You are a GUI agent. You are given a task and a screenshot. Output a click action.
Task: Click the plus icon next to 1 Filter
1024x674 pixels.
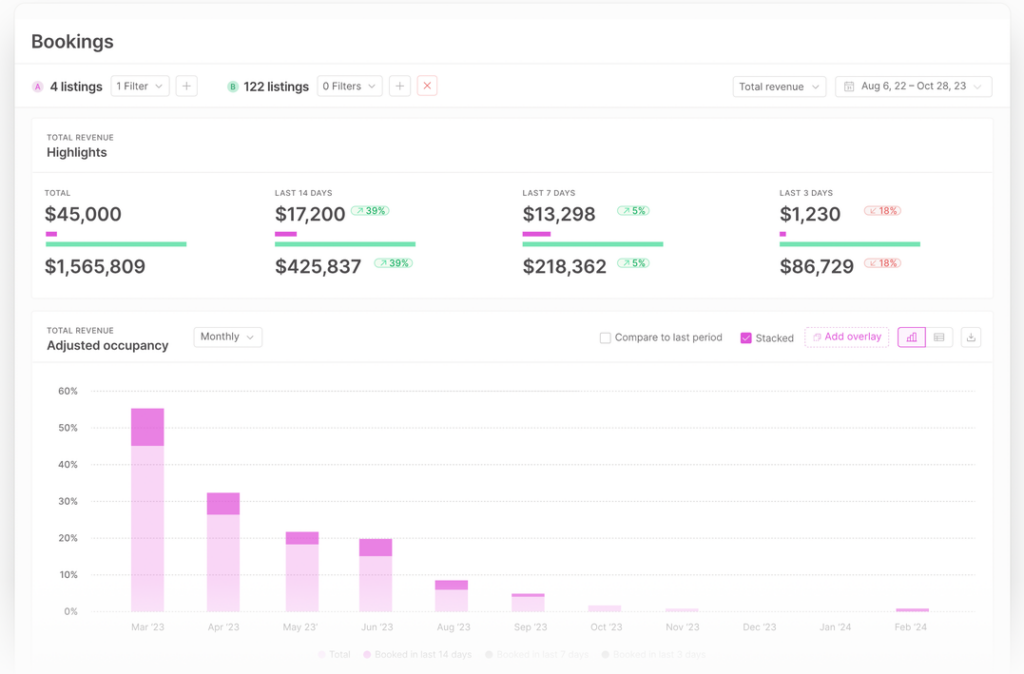(x=186, y=86)
